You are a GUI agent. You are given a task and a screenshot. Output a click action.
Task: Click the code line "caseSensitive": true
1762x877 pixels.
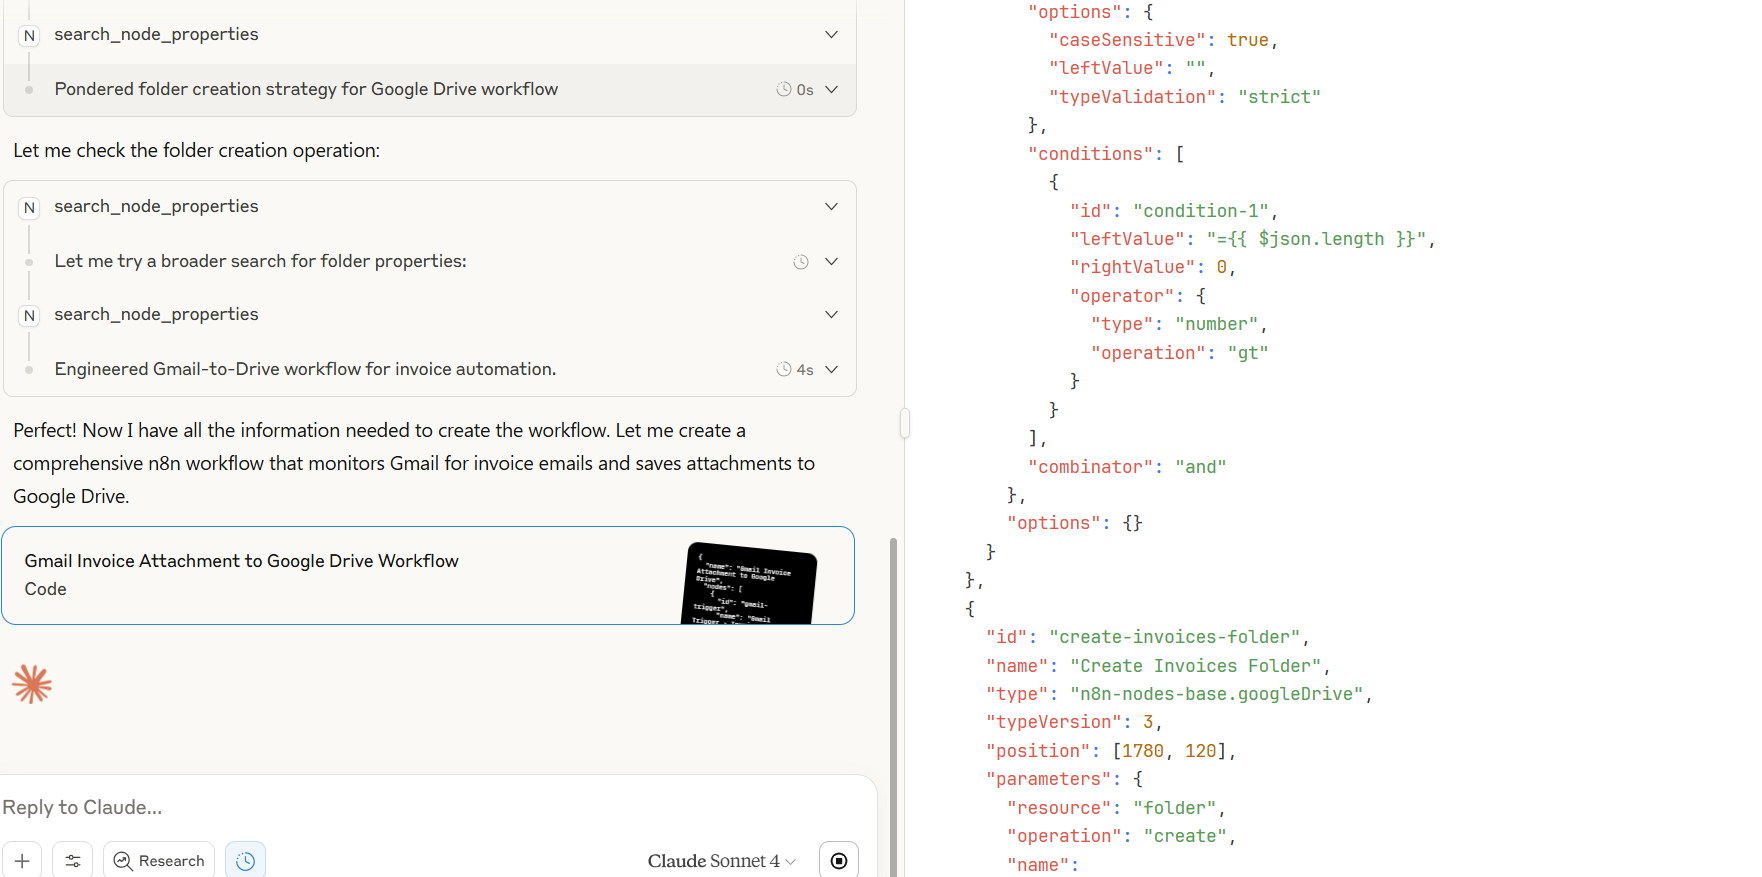click(1163, 40)
